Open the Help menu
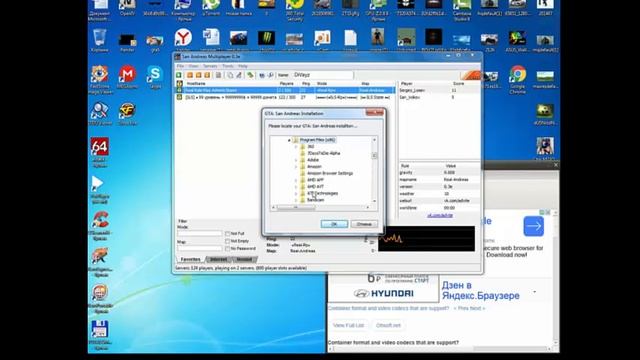Screen dimensions: 640x360 [243, 66]
